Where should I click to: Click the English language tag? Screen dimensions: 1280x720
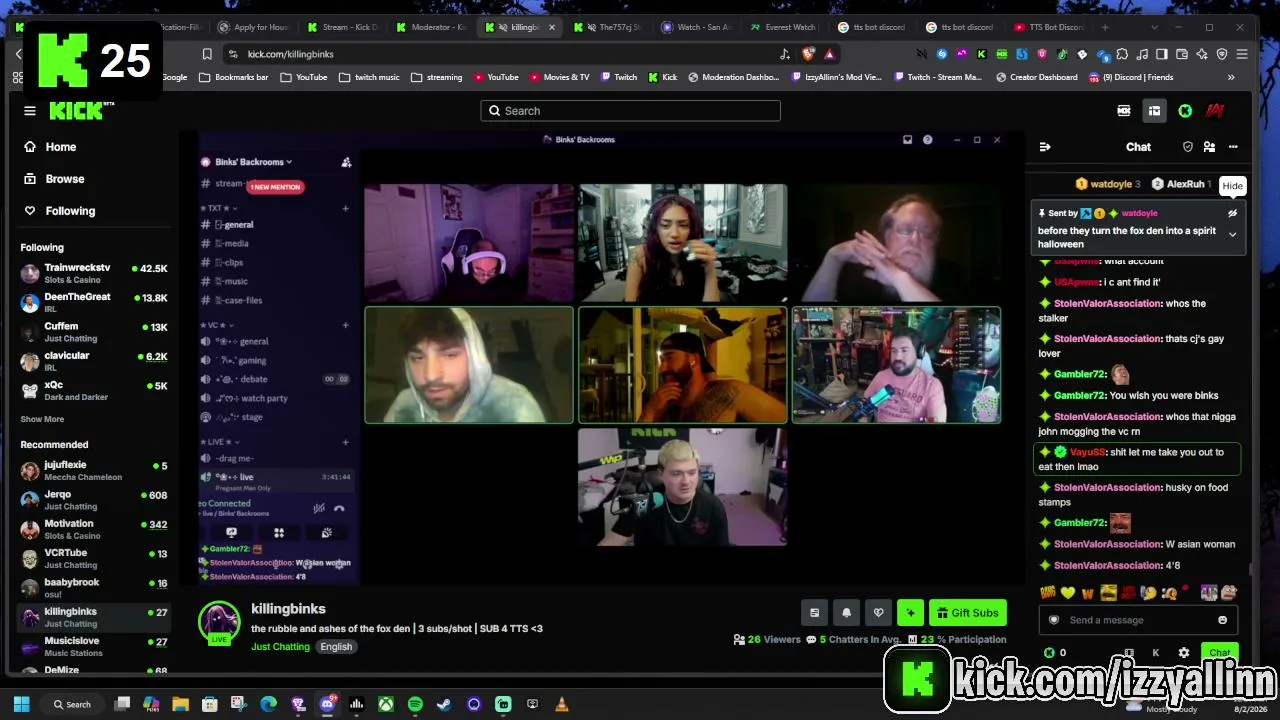click(x=336, y=647)
